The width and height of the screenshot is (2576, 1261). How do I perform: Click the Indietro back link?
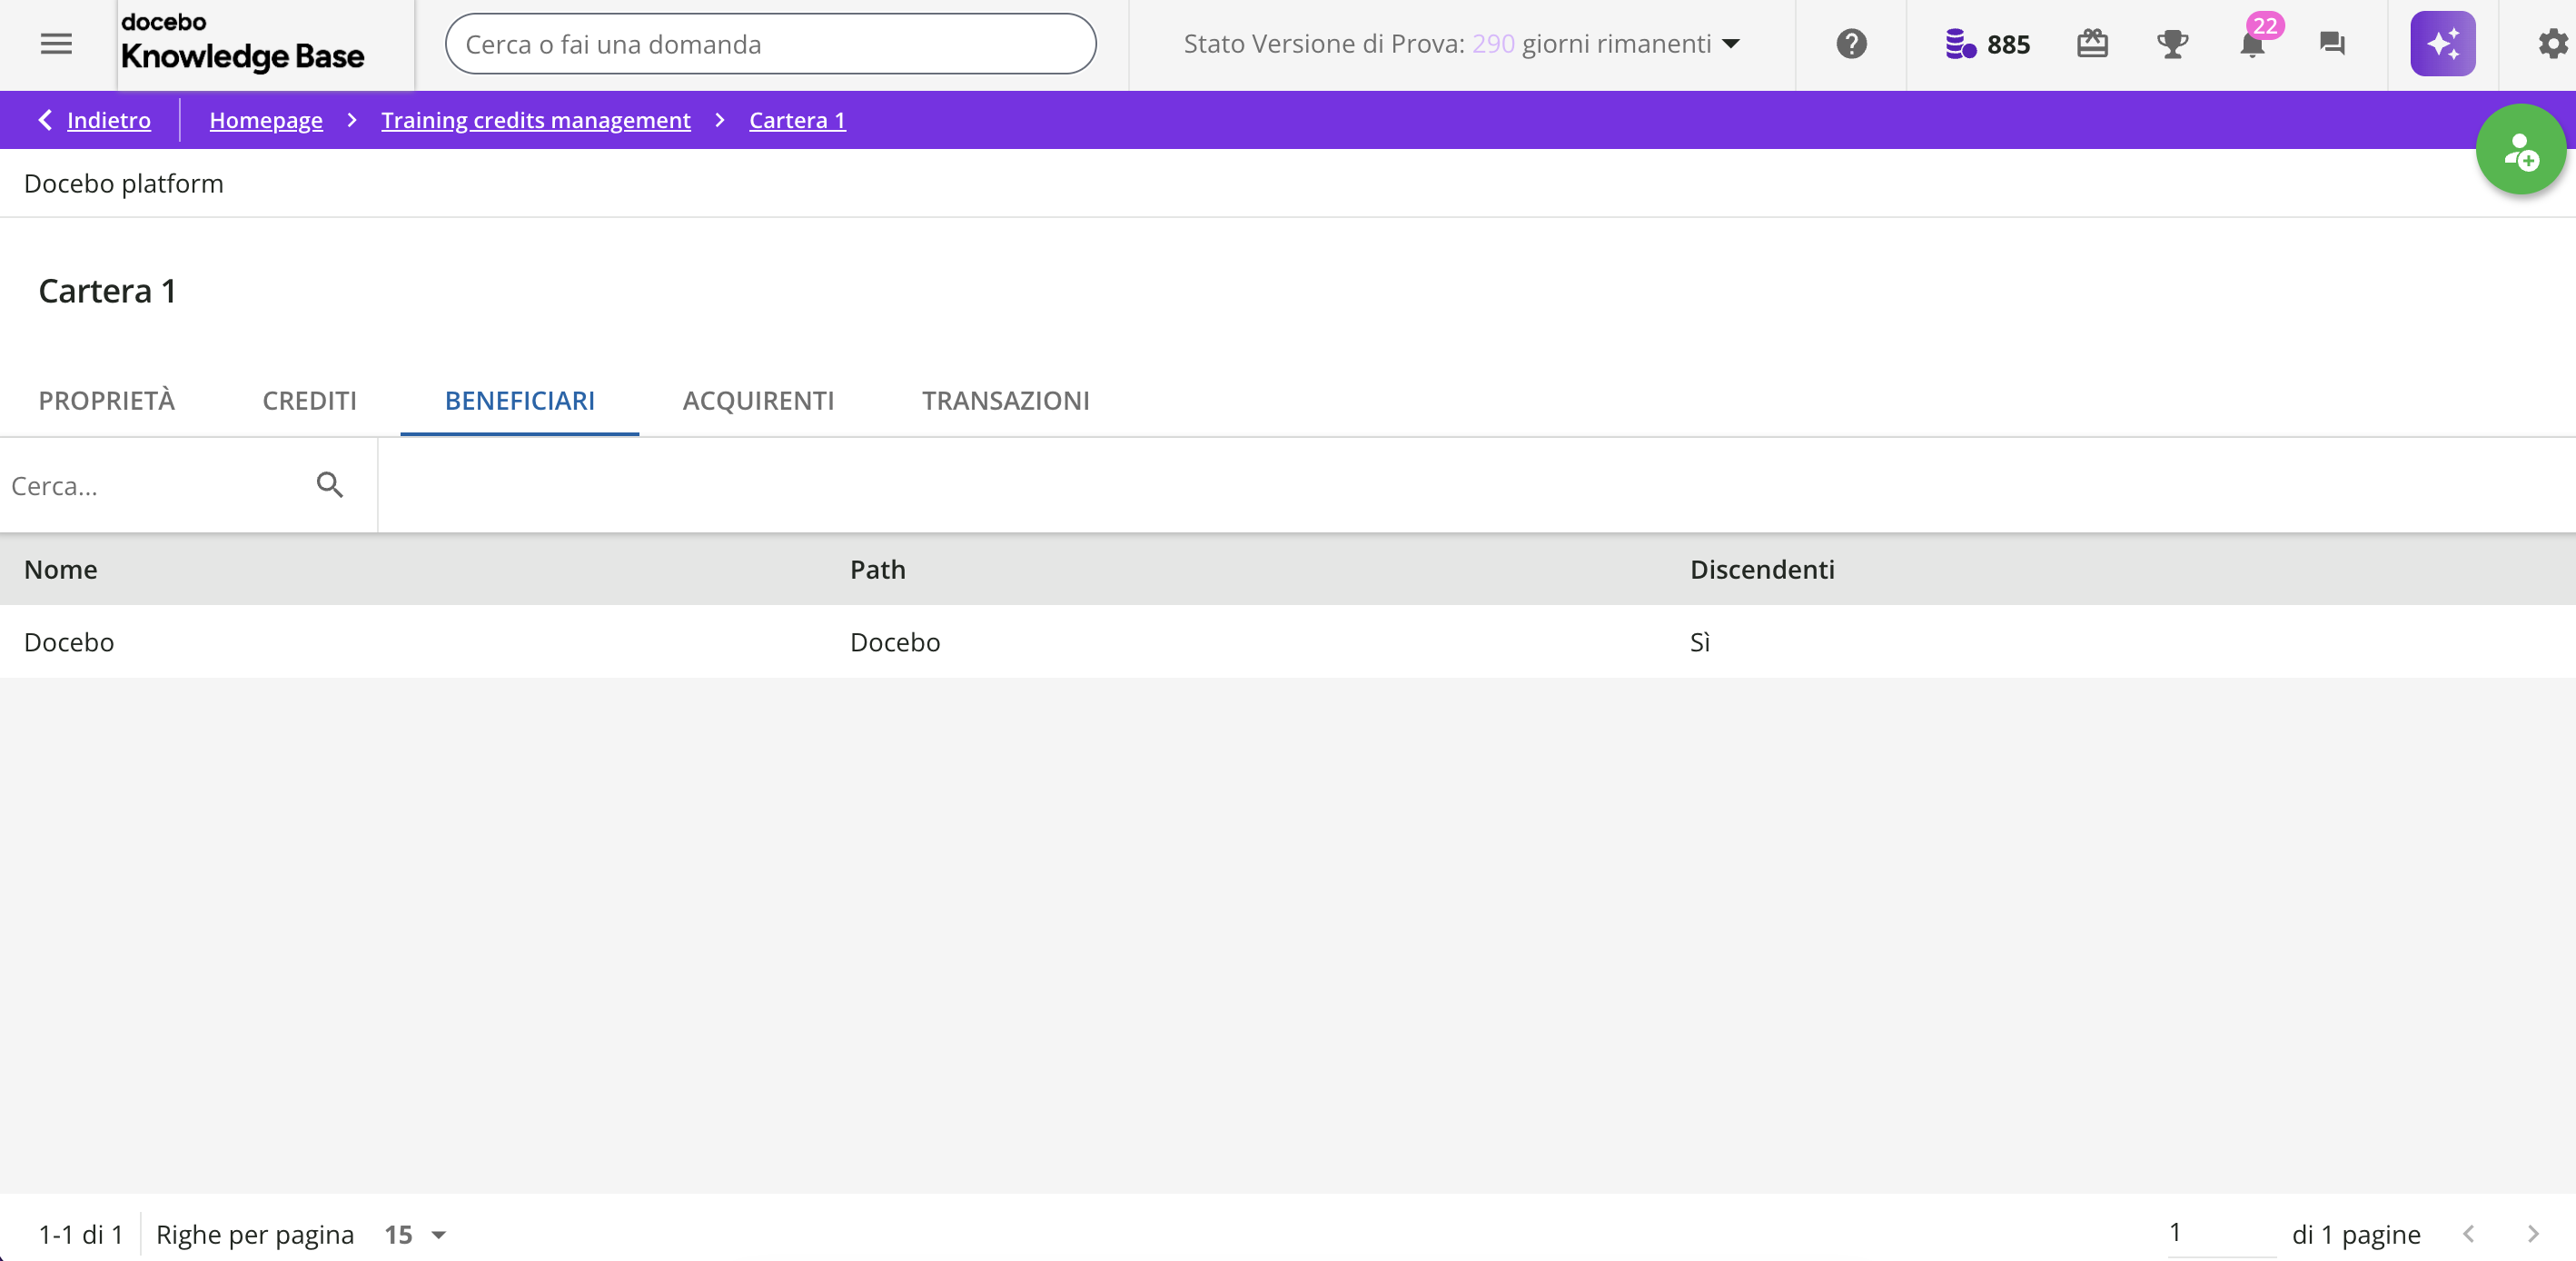pos(108,120)
